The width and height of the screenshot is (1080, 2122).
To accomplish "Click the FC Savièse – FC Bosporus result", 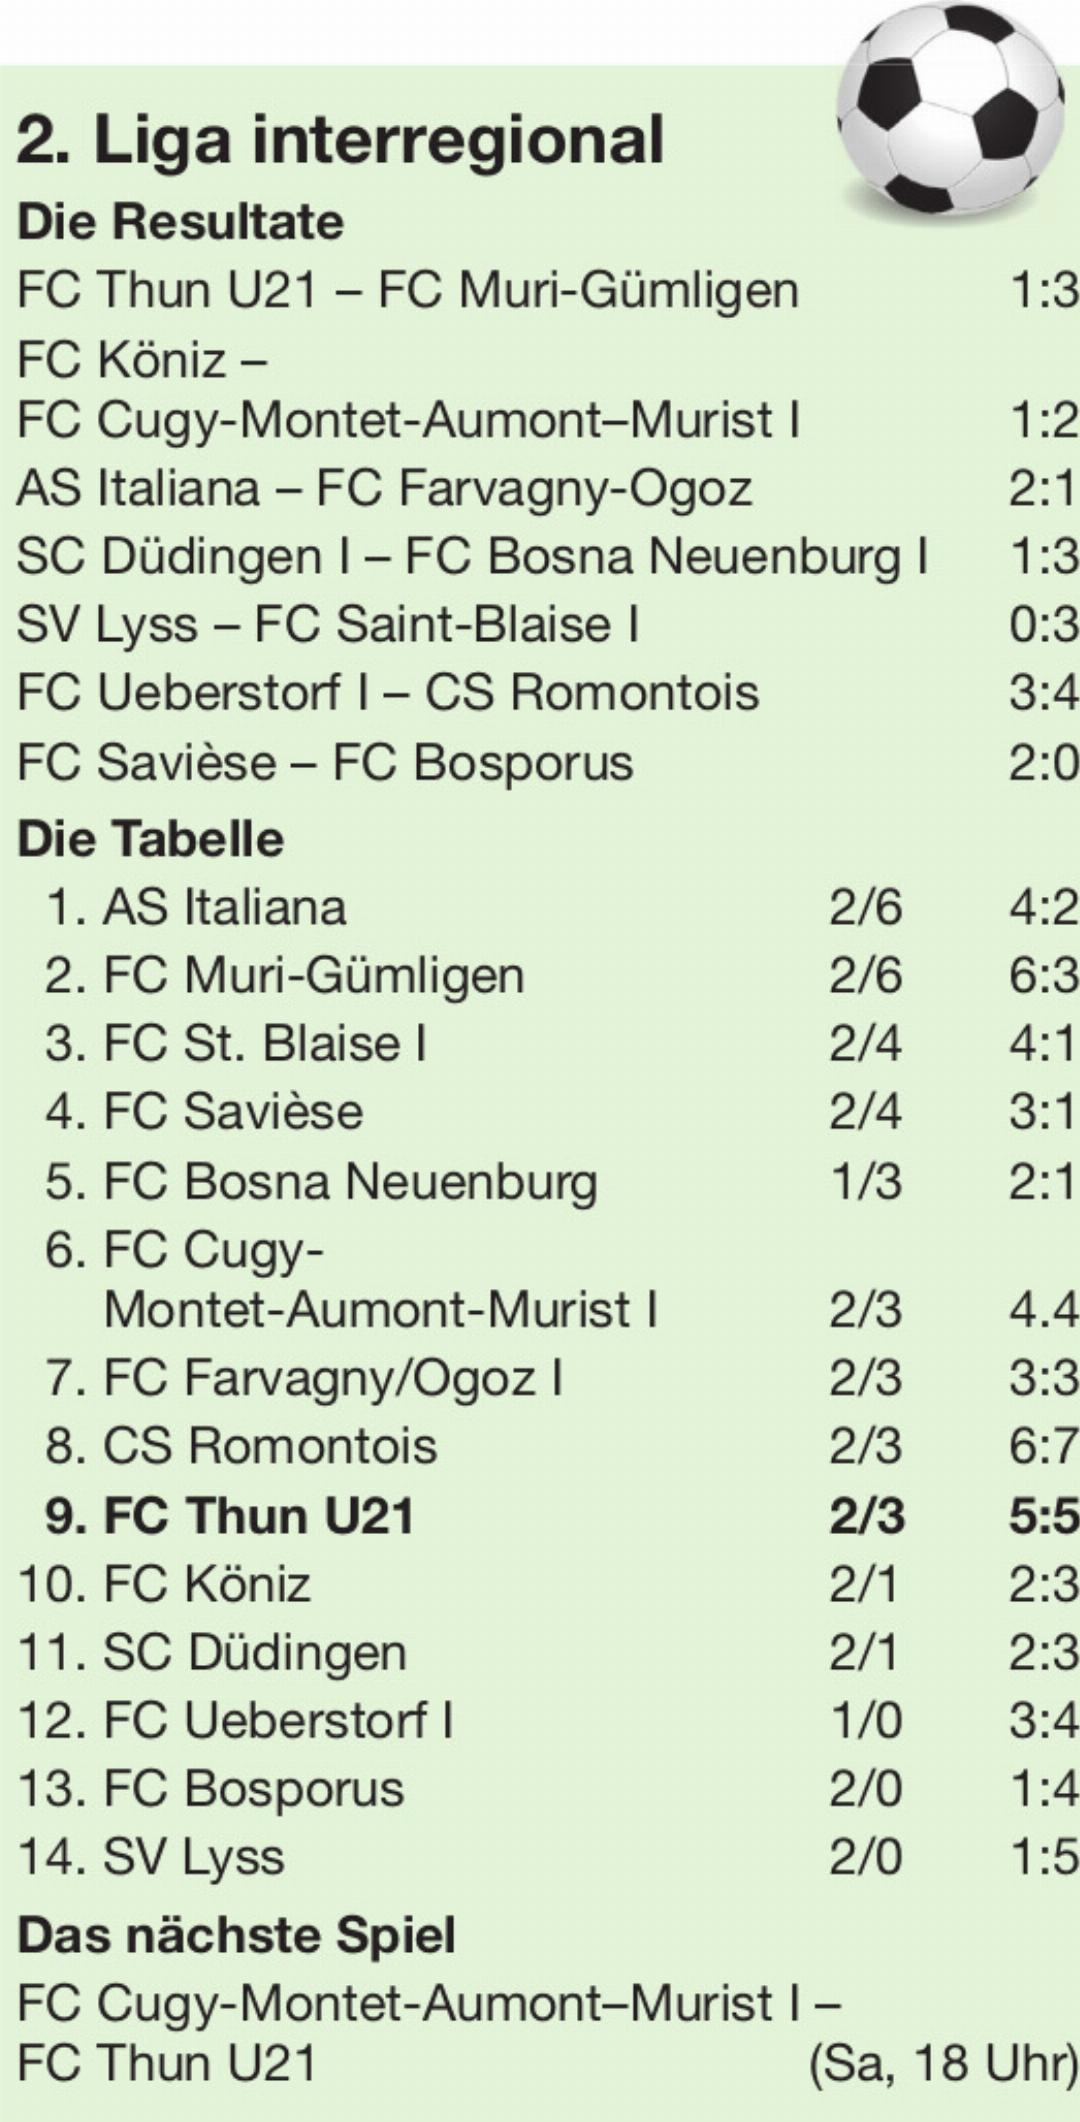I will [x=548, y=762].
